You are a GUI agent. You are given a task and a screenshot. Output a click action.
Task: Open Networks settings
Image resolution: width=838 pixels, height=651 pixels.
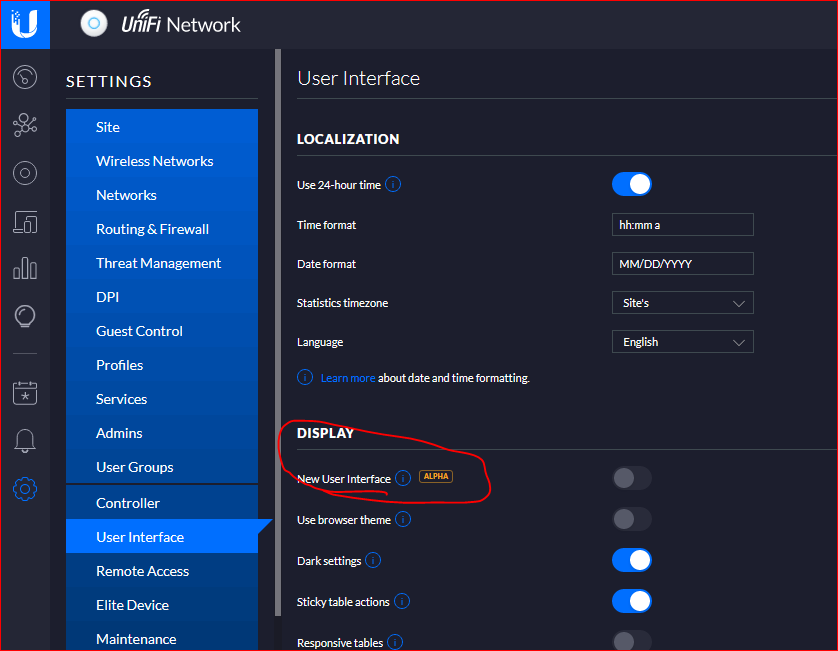click(162, 195)
